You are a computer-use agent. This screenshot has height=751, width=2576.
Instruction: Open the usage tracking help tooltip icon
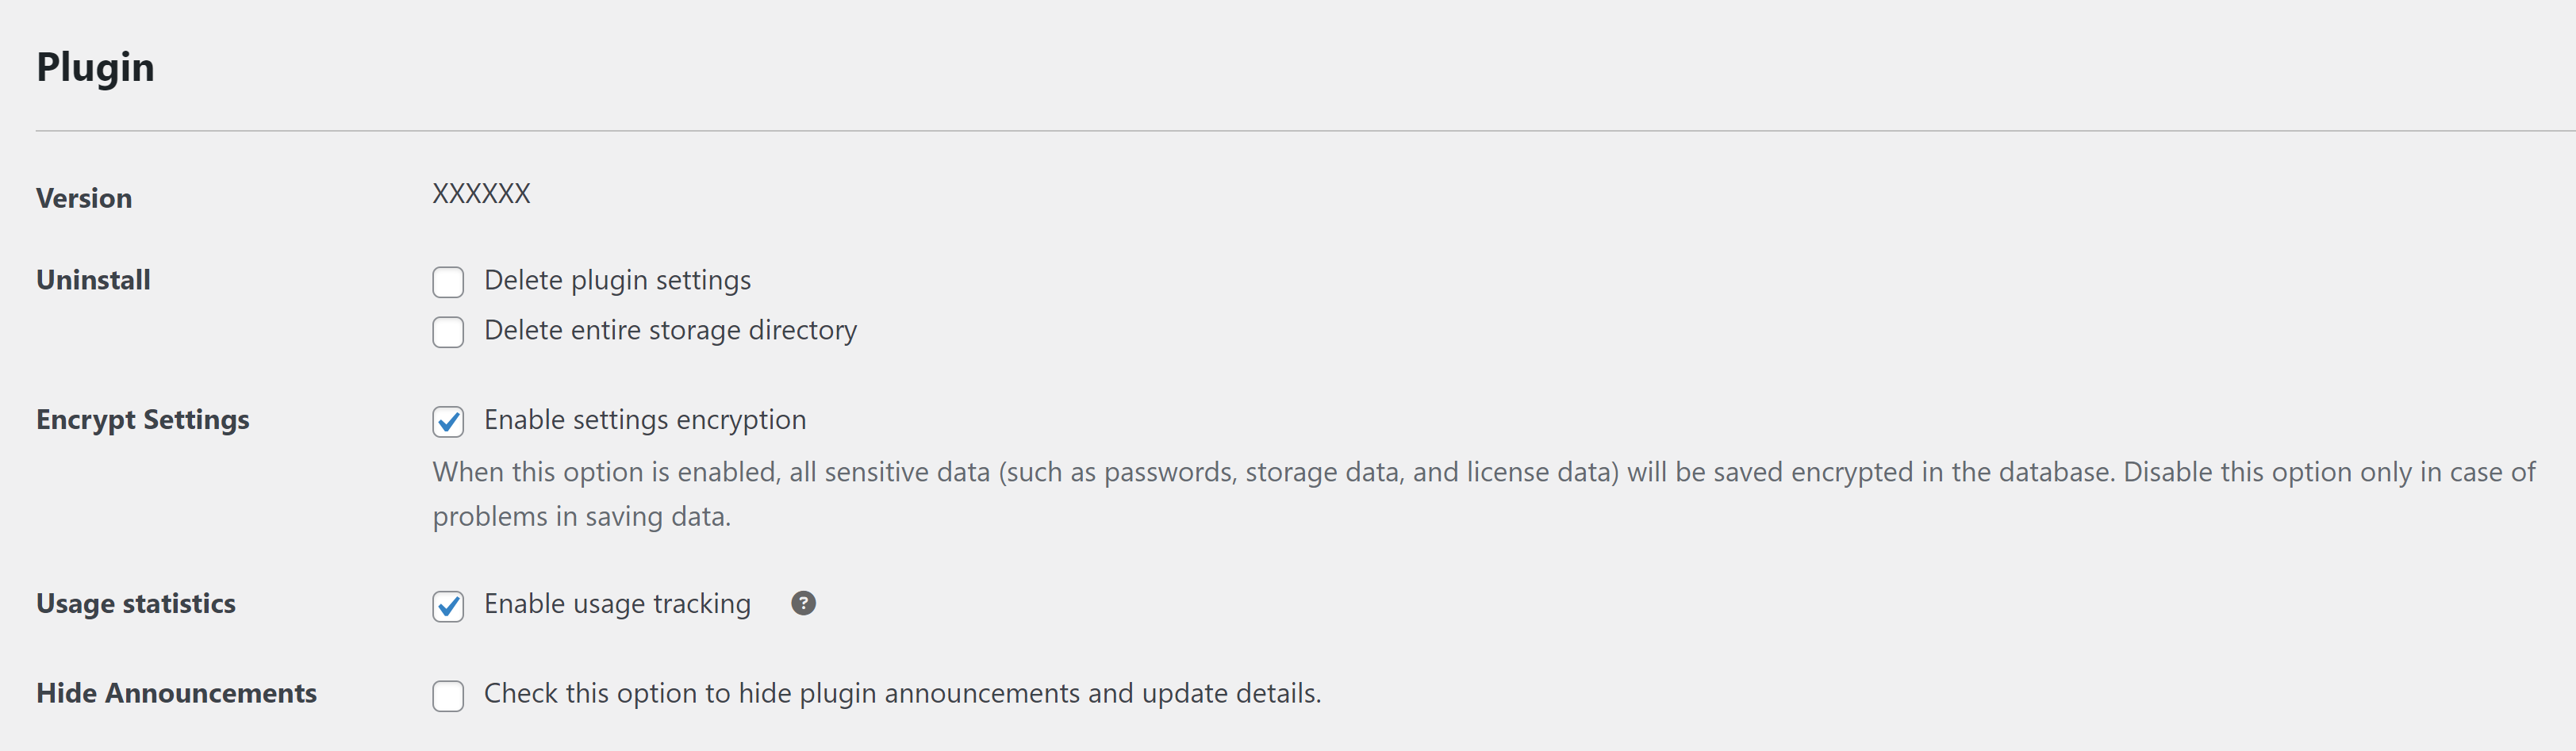click(803, 603)
